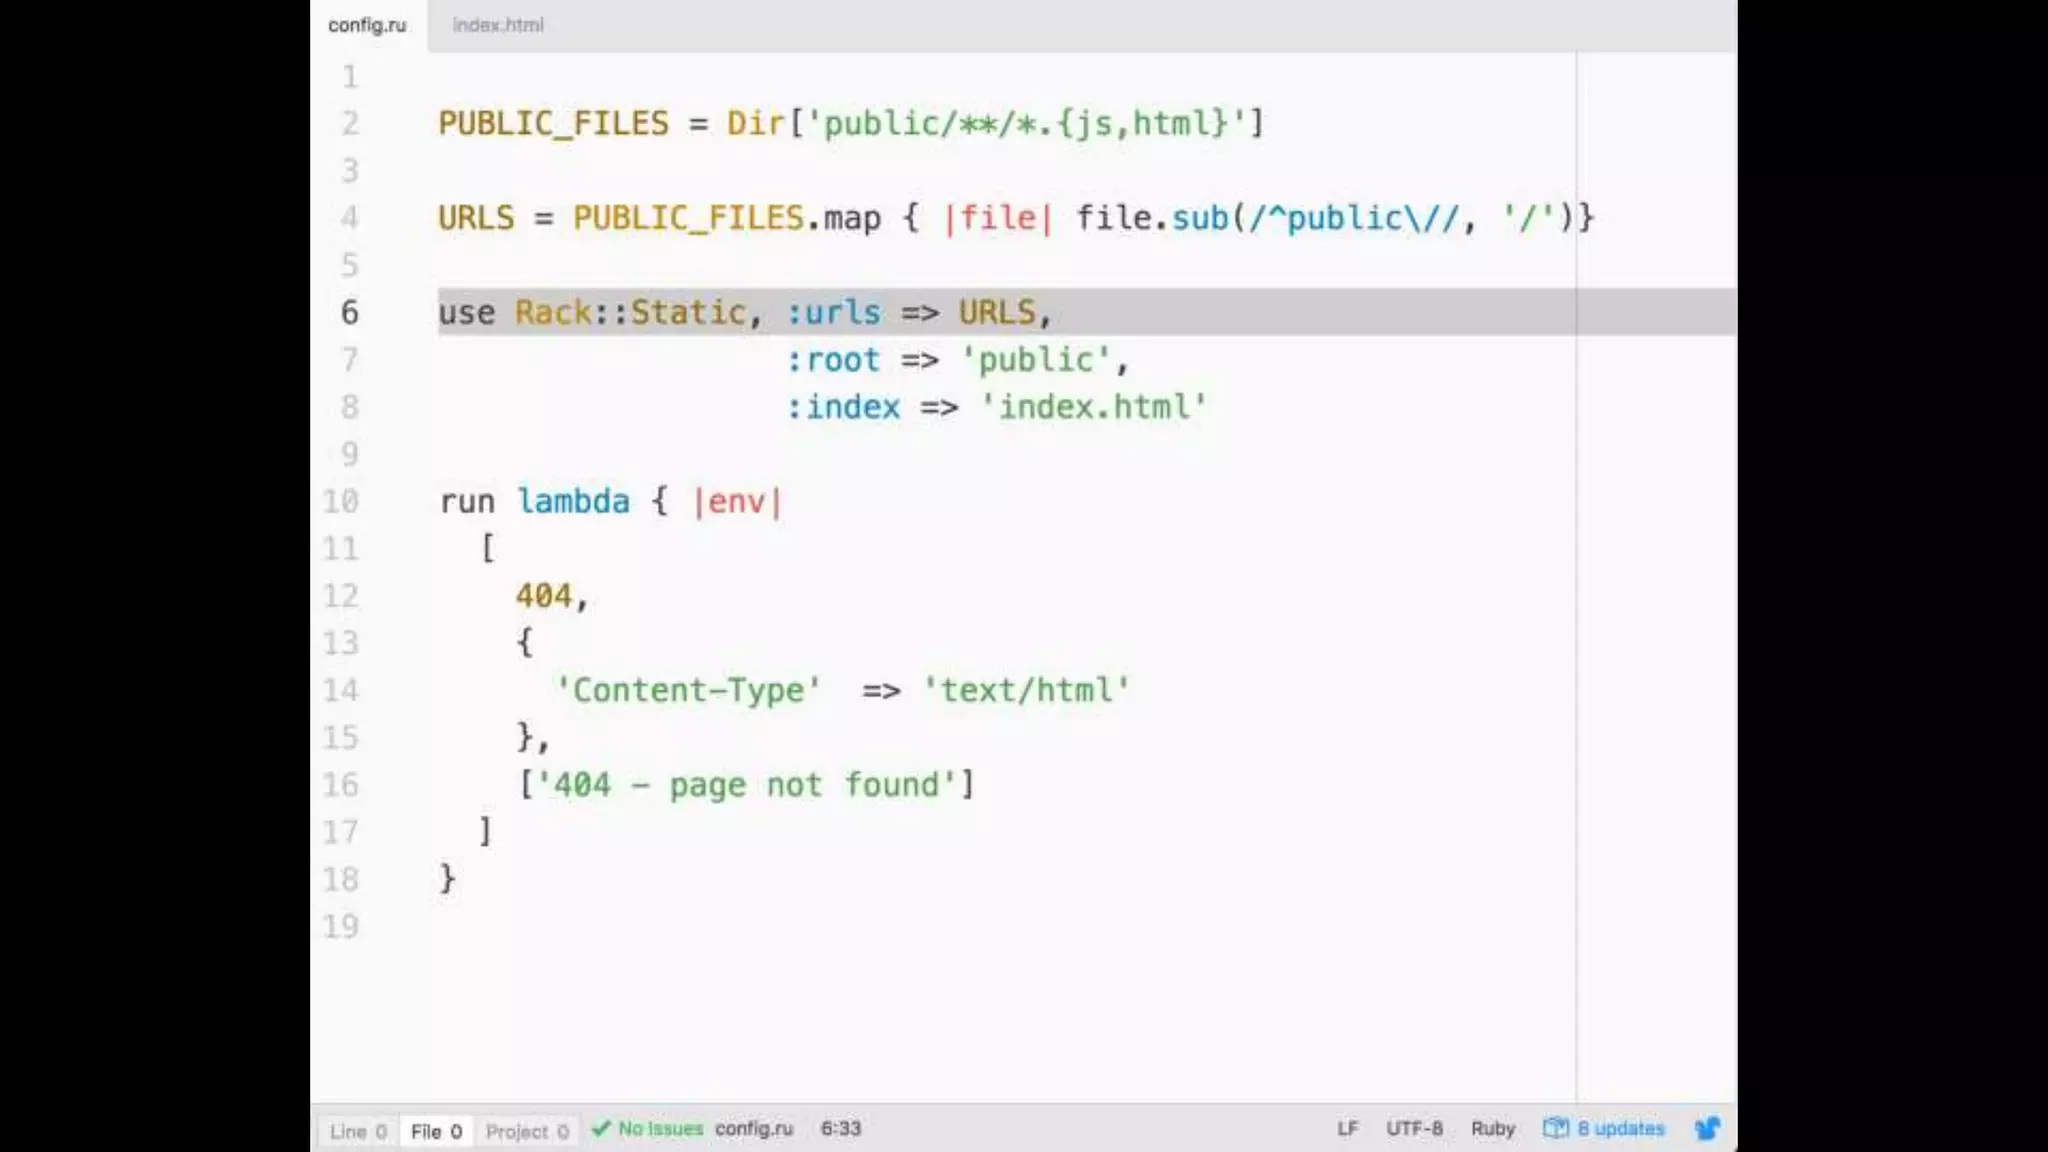Click the 8 updates link
The image size is (2048, 1152).
[x=1621, y=1129]
